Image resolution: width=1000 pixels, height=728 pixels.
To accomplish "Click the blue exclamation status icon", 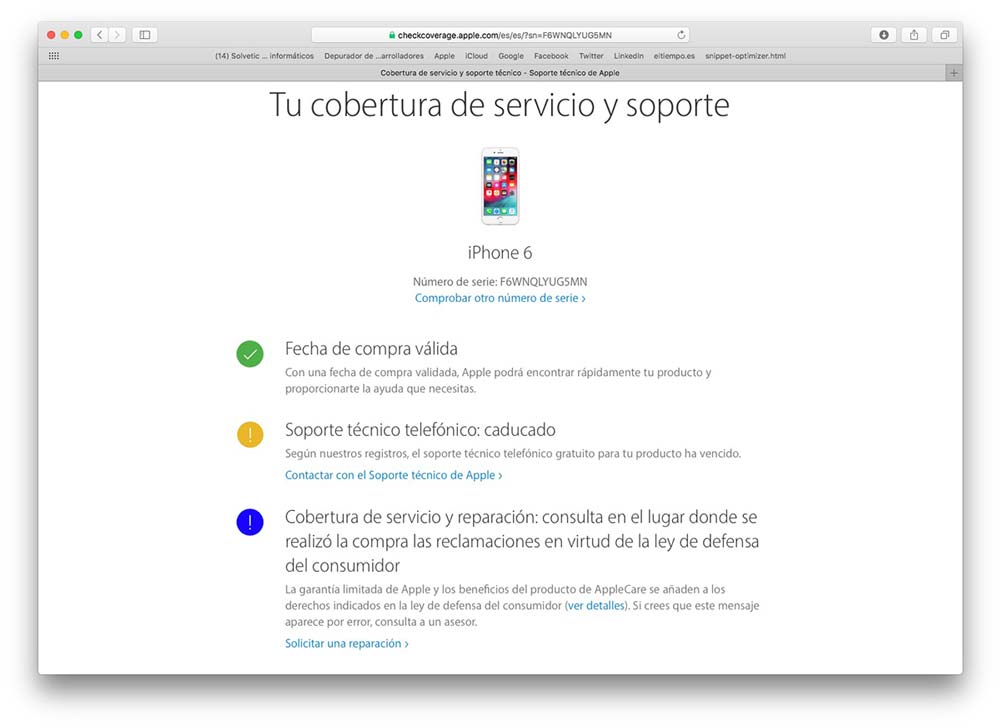I will point(250,522).
